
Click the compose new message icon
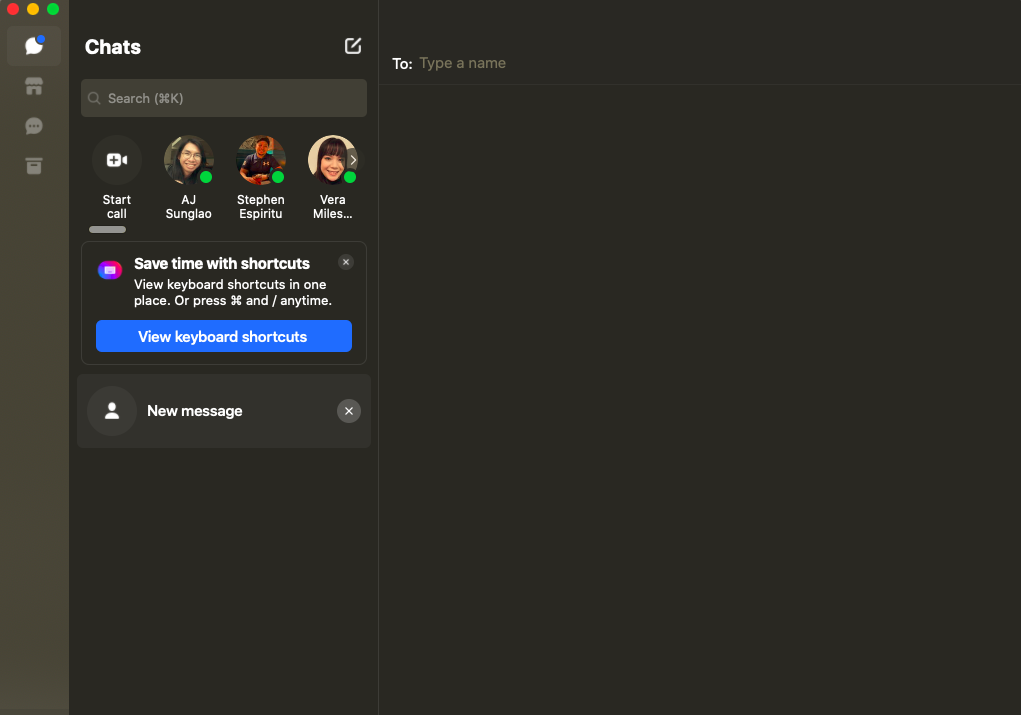pyautogui.click(x=353, y=46)
